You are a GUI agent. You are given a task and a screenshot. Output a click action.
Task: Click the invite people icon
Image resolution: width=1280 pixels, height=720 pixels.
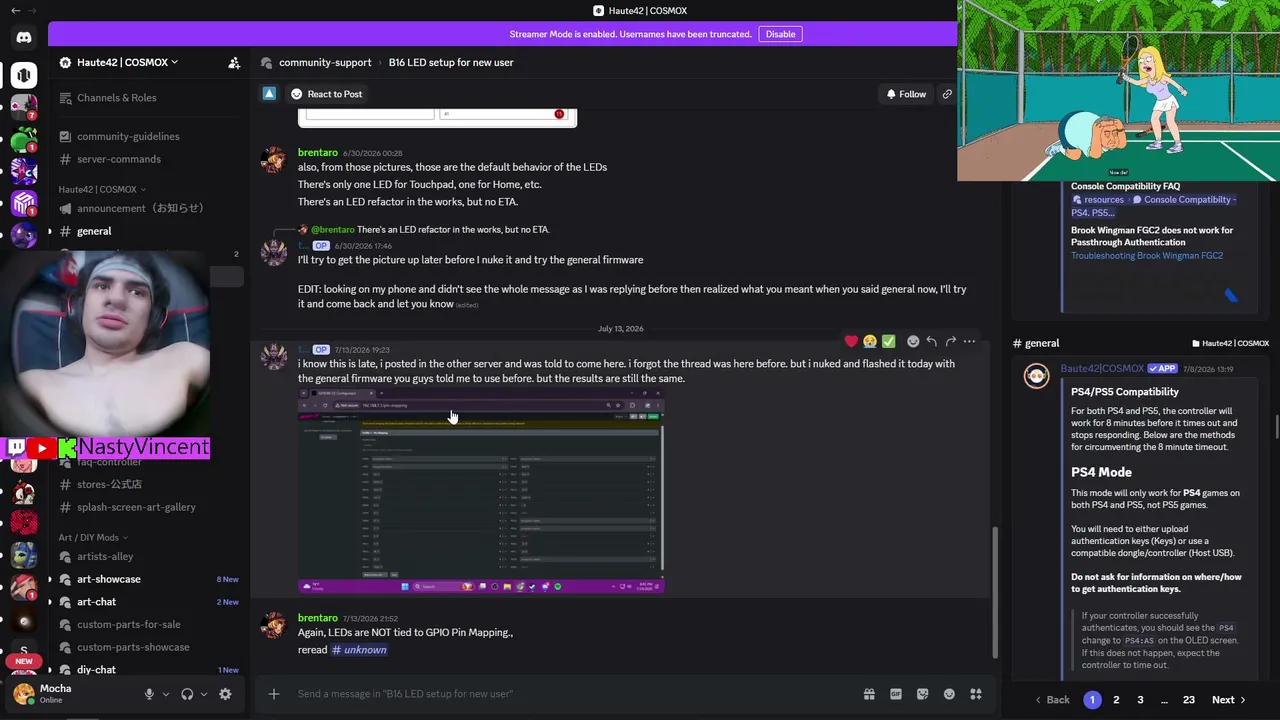point(234,62)
